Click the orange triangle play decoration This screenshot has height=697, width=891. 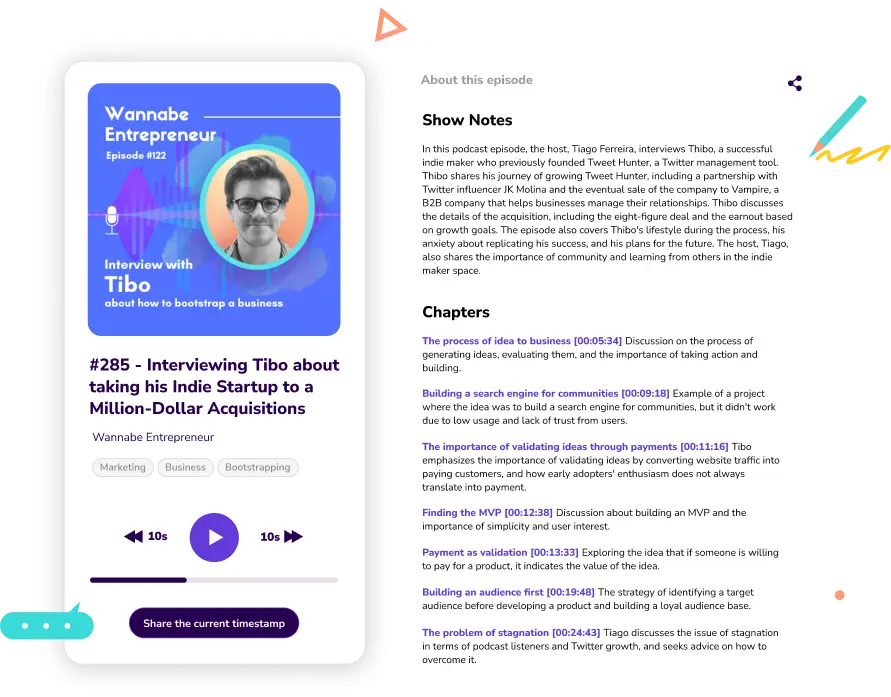(x=389, y=25)
